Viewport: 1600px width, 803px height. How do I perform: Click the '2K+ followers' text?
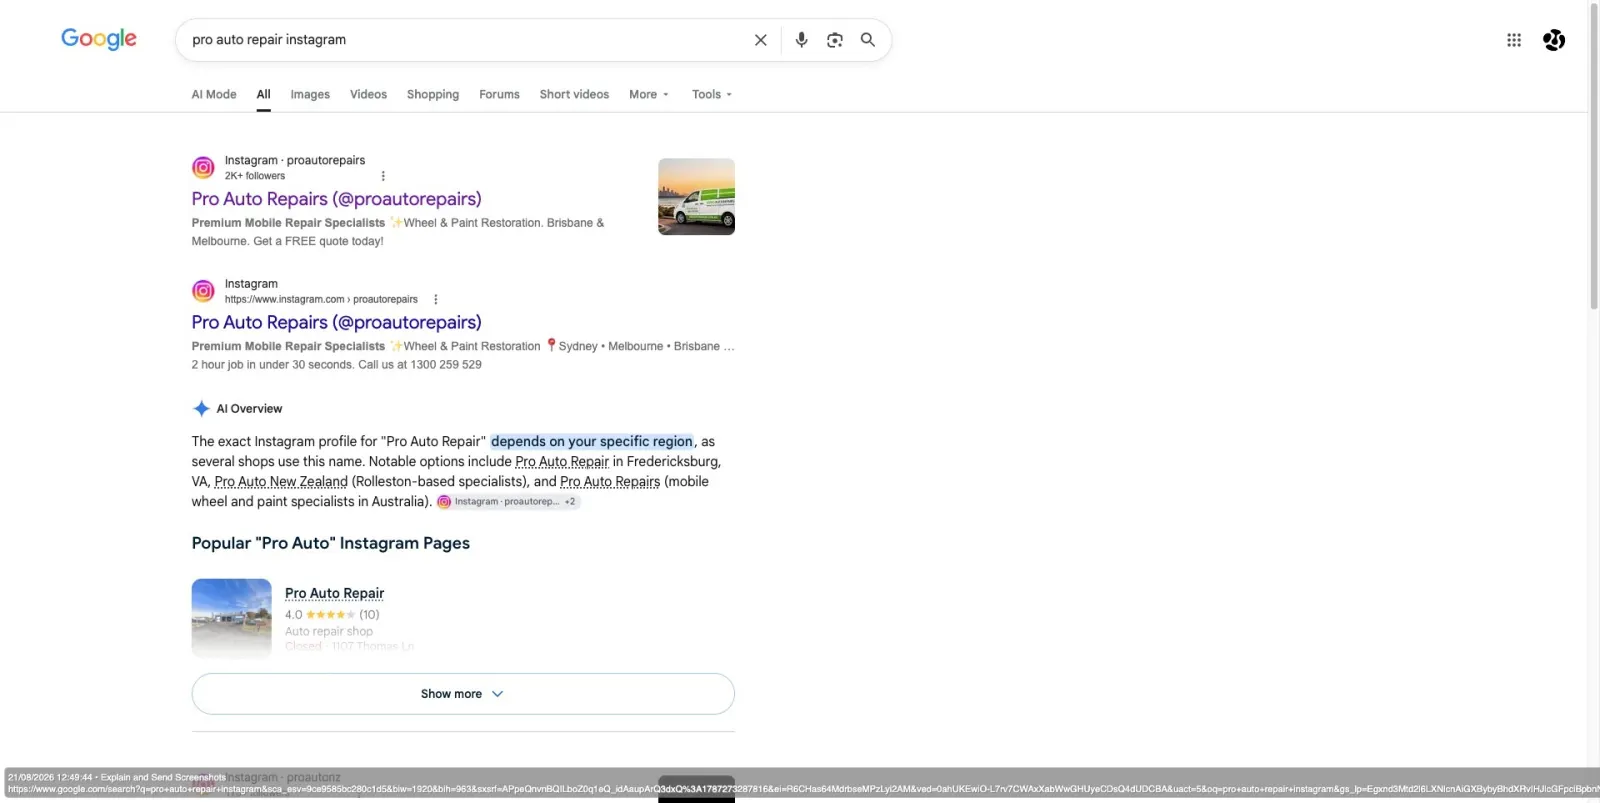[x=255, y=176]
